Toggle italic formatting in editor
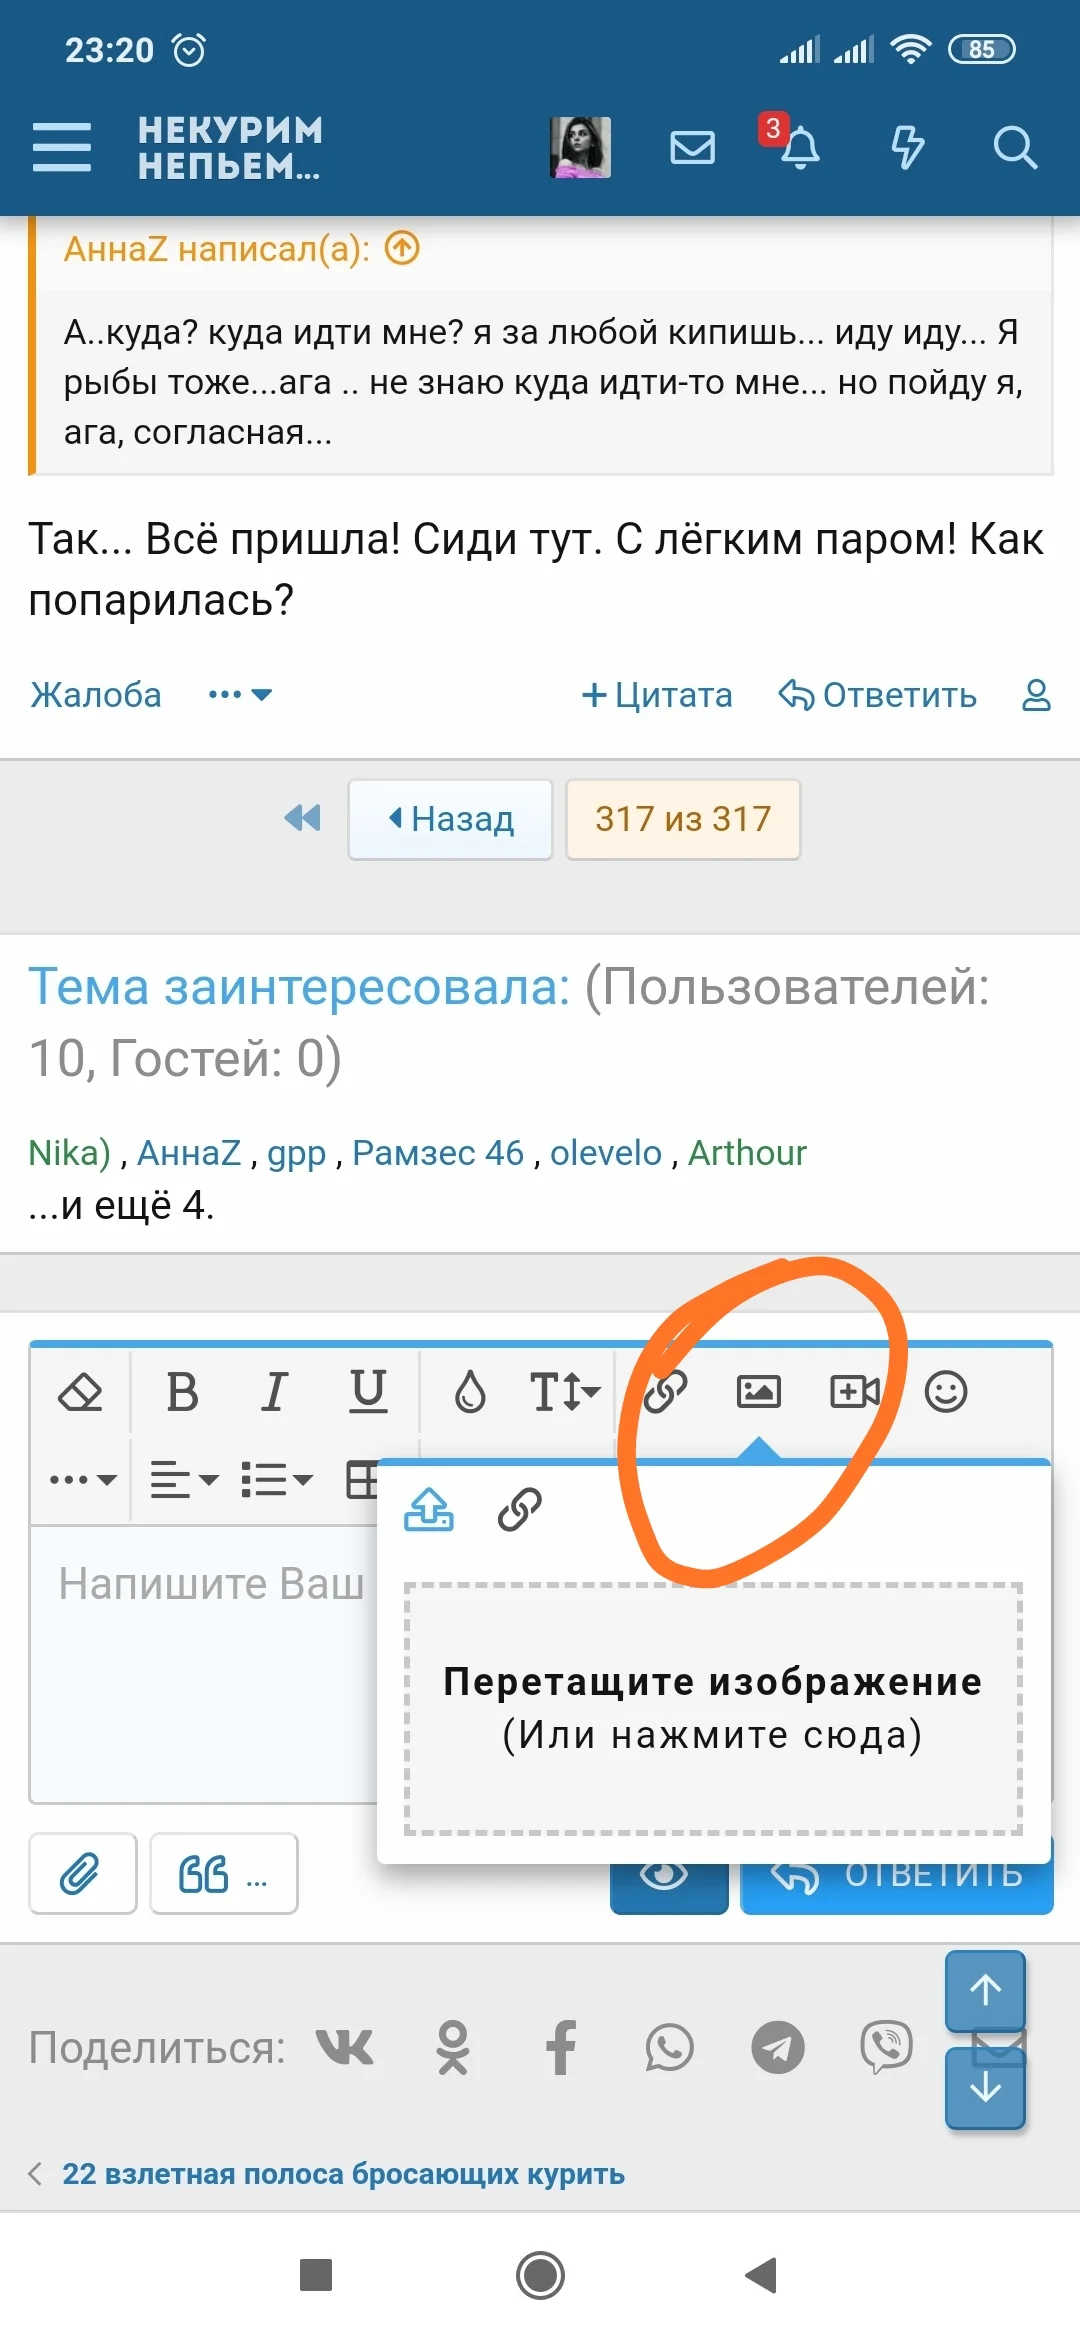Viewport: 1080px width, 2340px height. pos(274,1391)
